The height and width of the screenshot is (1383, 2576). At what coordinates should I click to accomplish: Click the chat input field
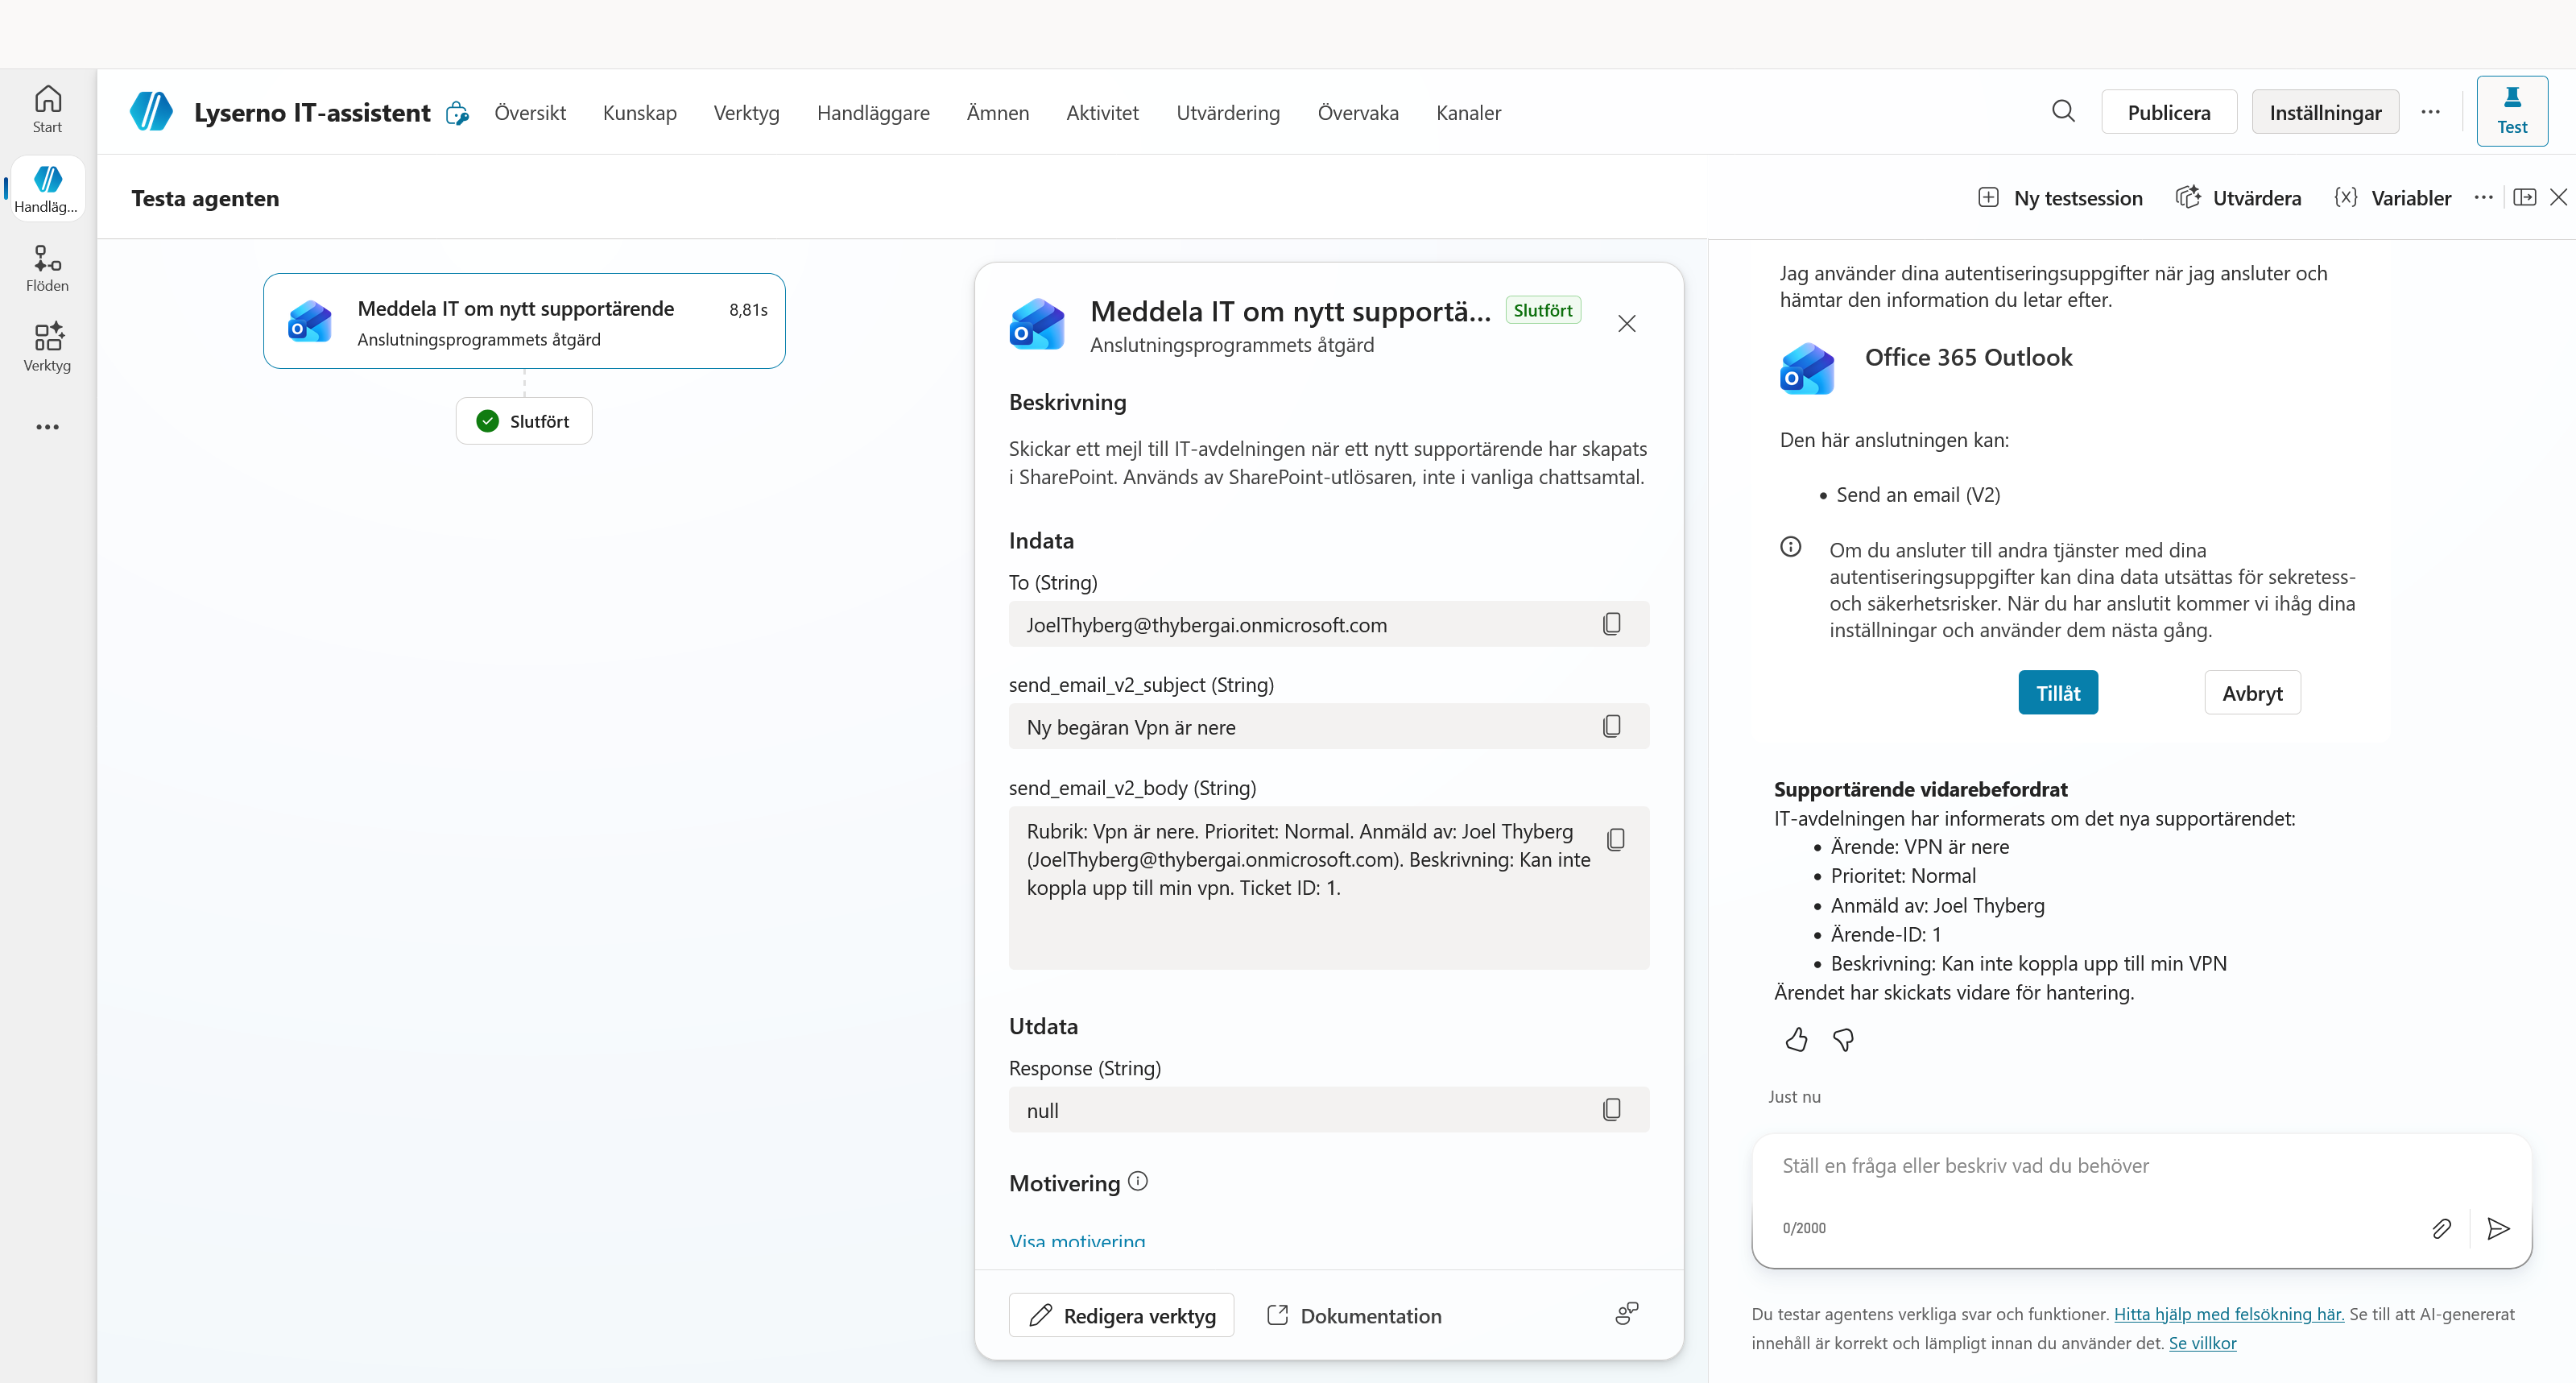tap(2142, 1166)
